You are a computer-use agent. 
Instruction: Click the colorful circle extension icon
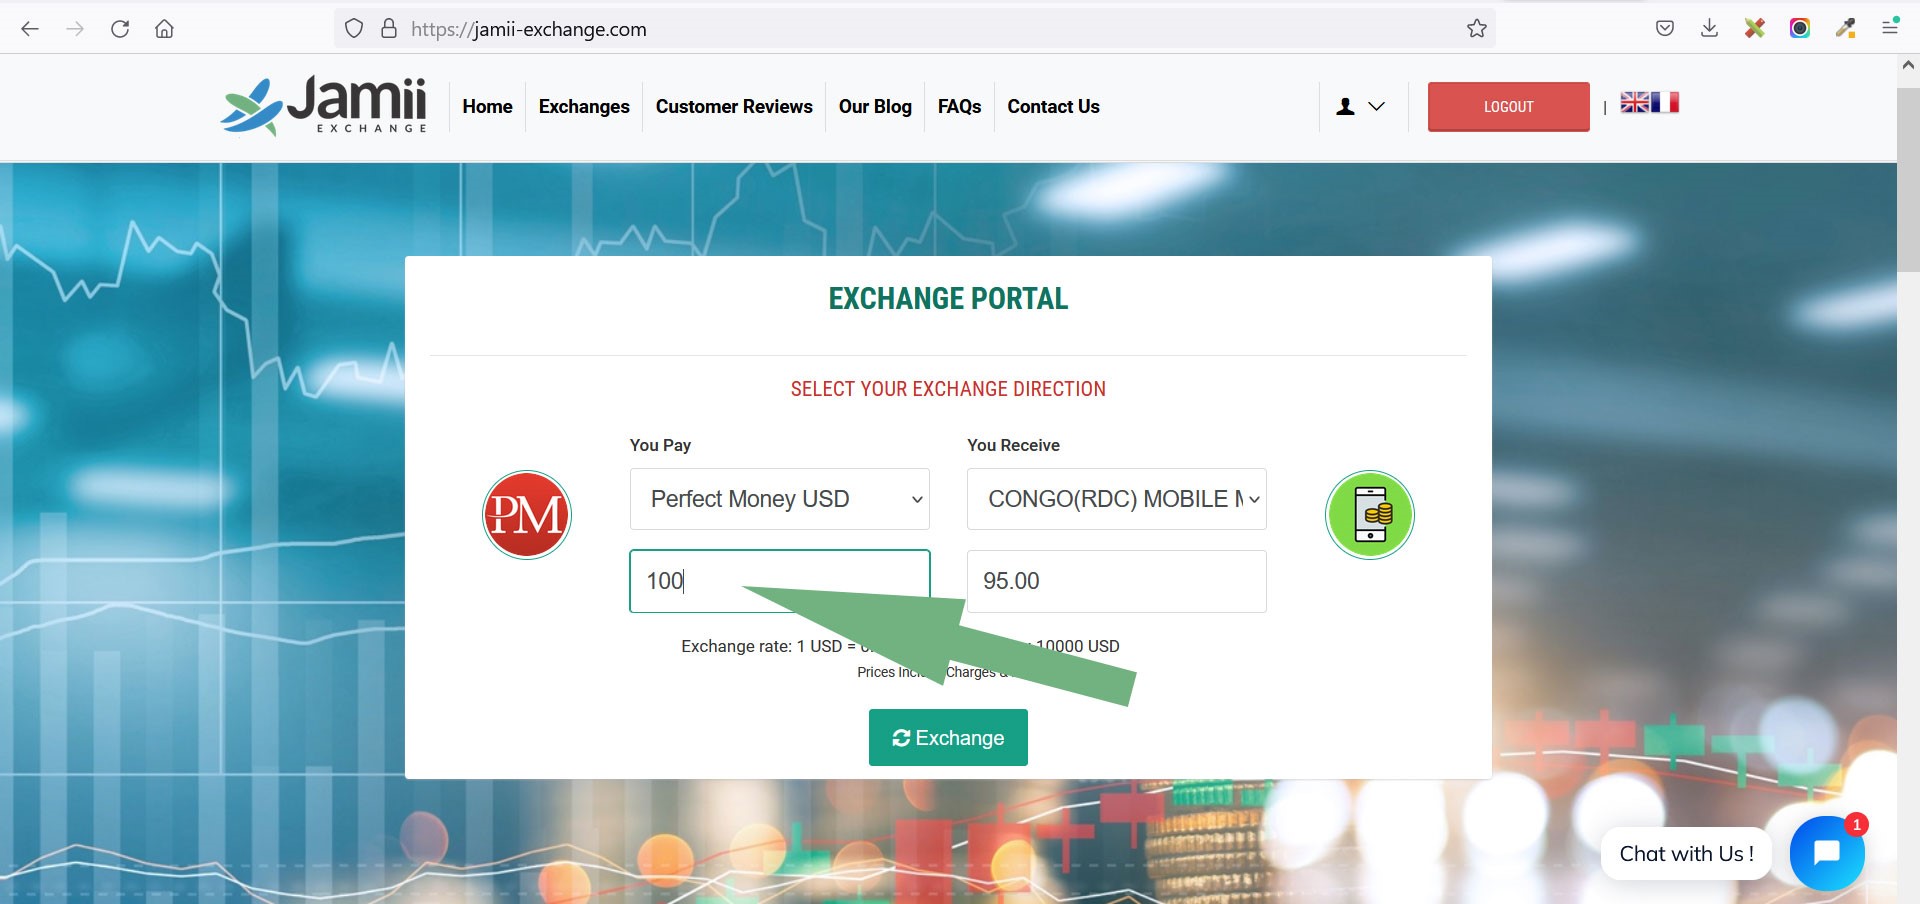[x=1800, y=28]
